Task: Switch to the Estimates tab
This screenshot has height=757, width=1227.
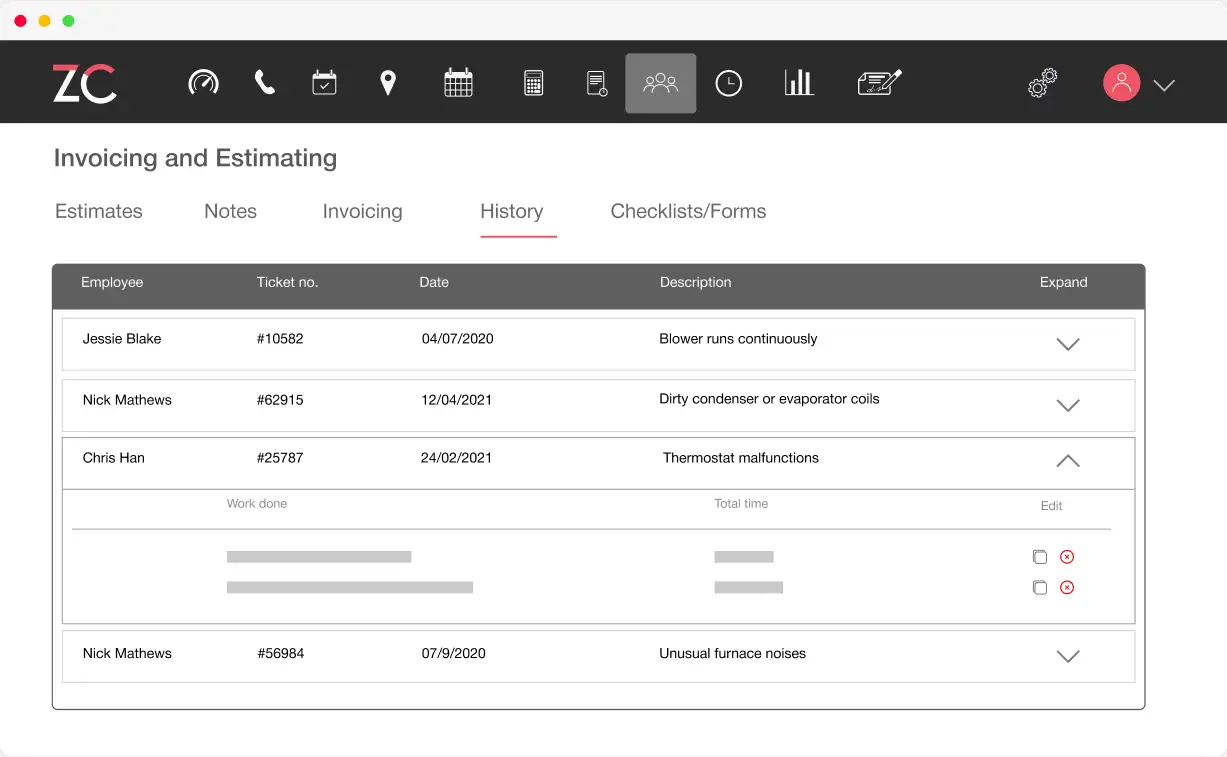Action: click(99, 211)
